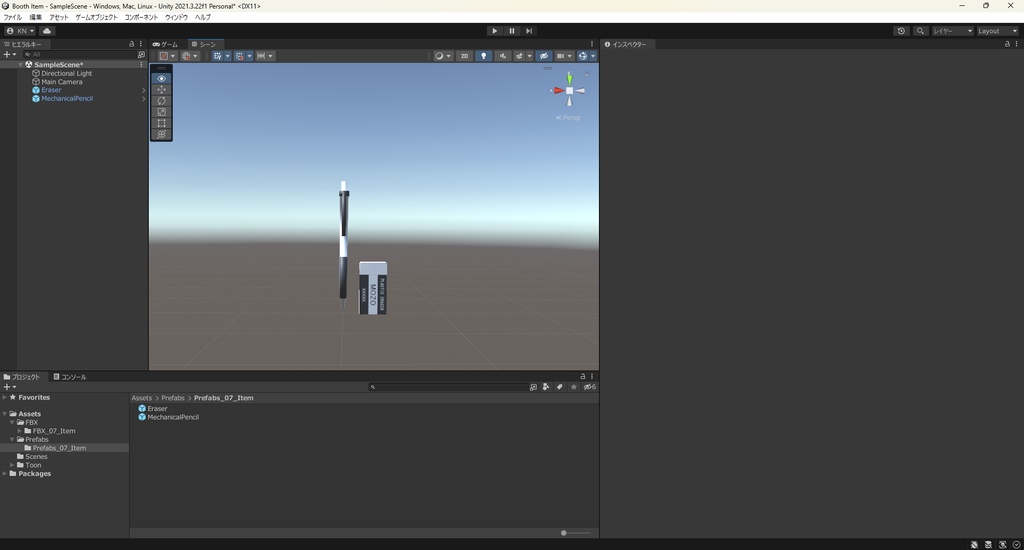Open the scene camera settings dropdown

(x=563, y=56)
